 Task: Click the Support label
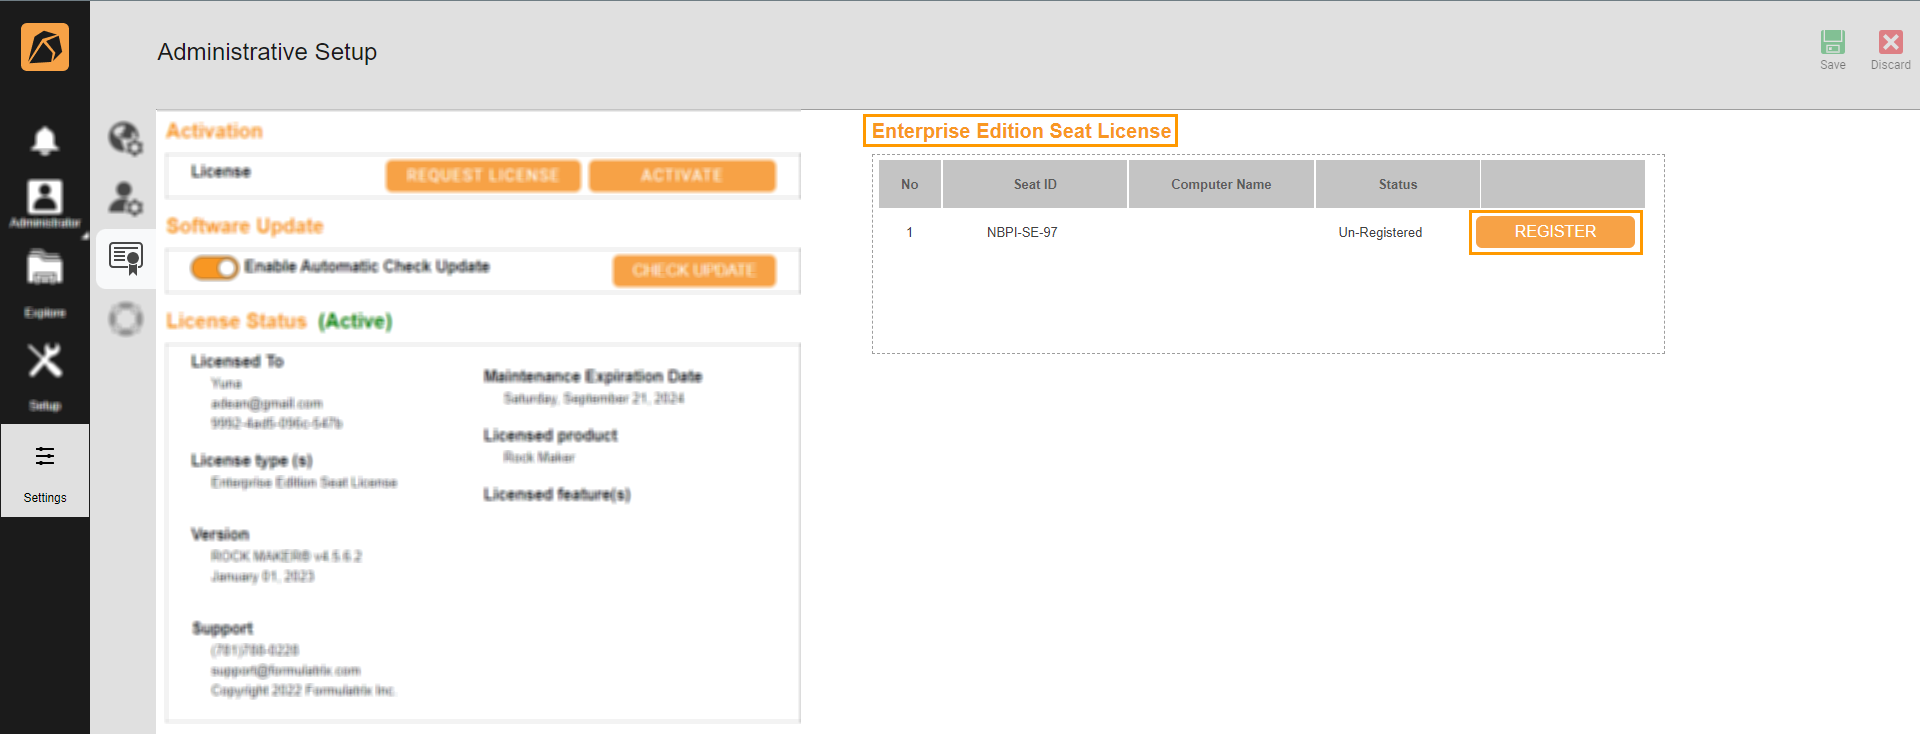pyautogui.click(x=222, y=628)
